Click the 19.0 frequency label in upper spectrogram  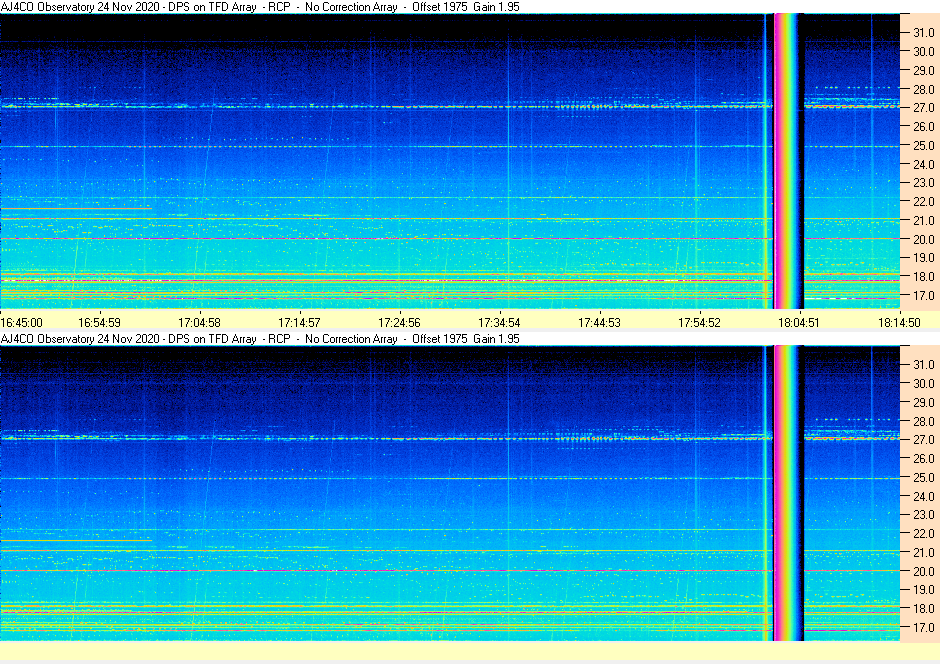924,258
